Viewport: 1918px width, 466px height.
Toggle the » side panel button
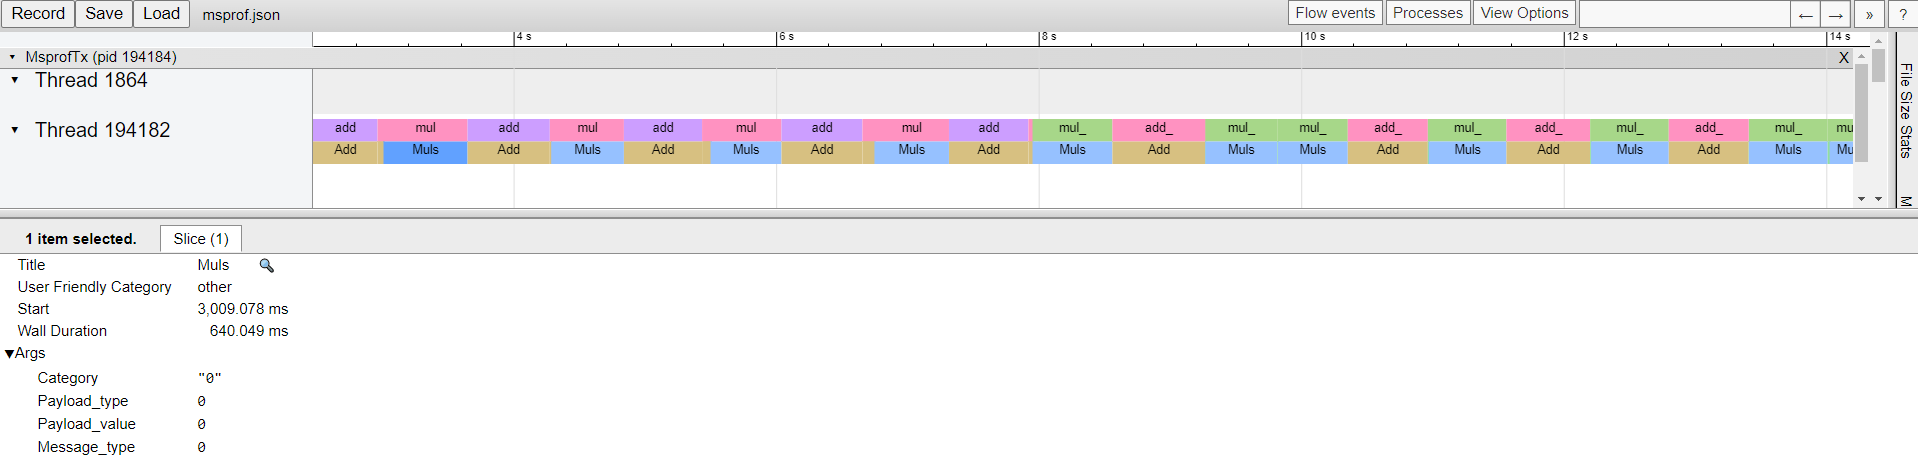coord(1869,14)
